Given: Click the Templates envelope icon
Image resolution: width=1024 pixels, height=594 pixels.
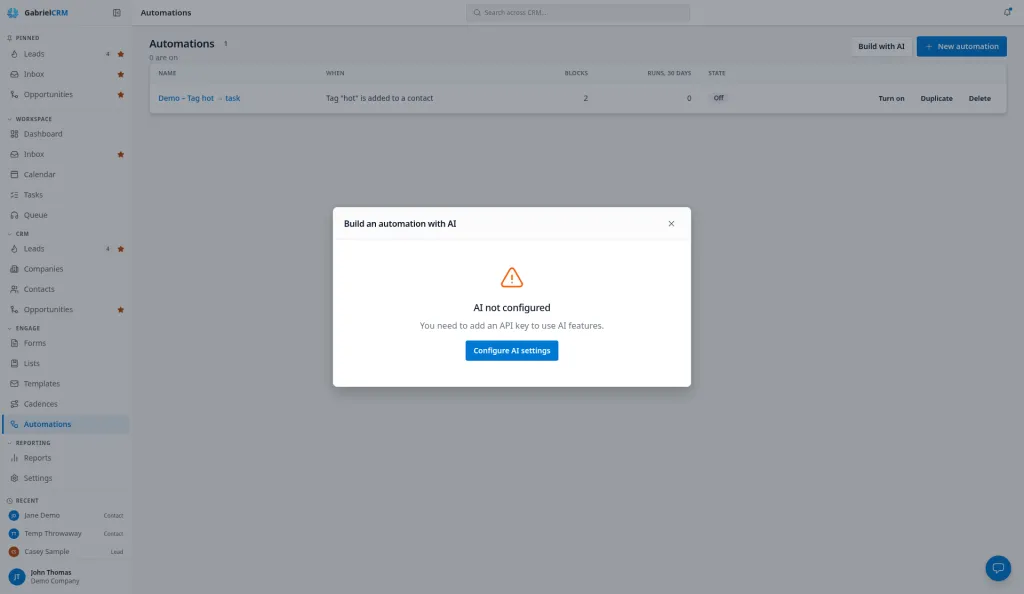Looking at the screenshot, I should (x=14, y=383).
